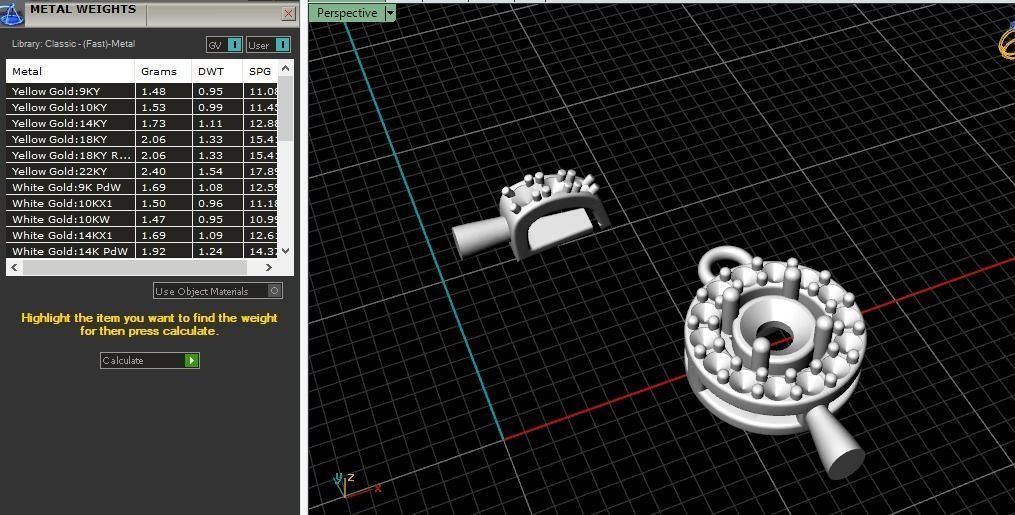
Task: Close the Metal Weights panel
Action: click(289, 14)
